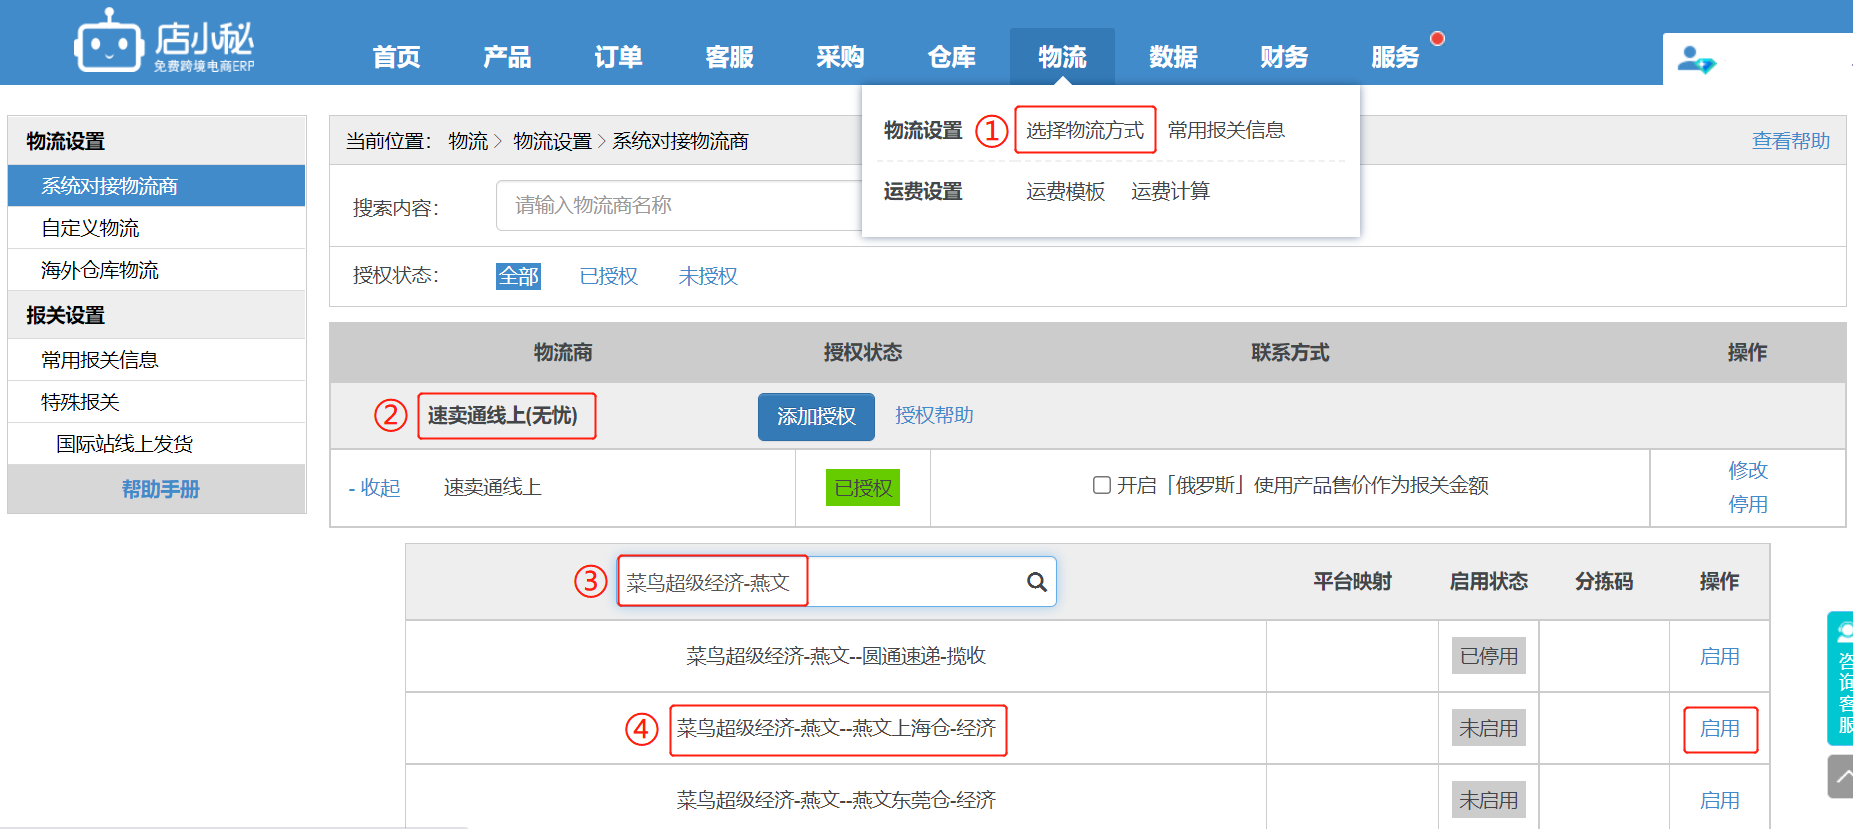Open the 服务 menu

click(1396, 57)
